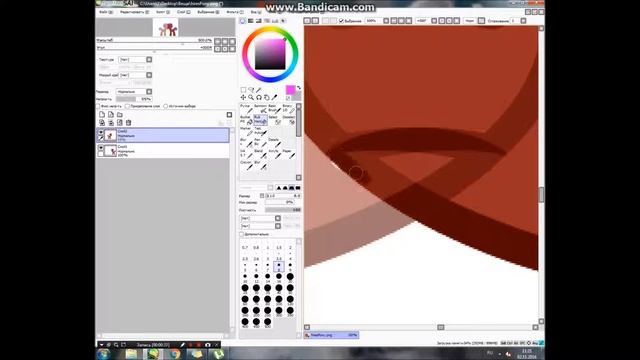Choose the Acrylic brush preset
The width and height of the screenshot is (640, 360).
point(274,154)
